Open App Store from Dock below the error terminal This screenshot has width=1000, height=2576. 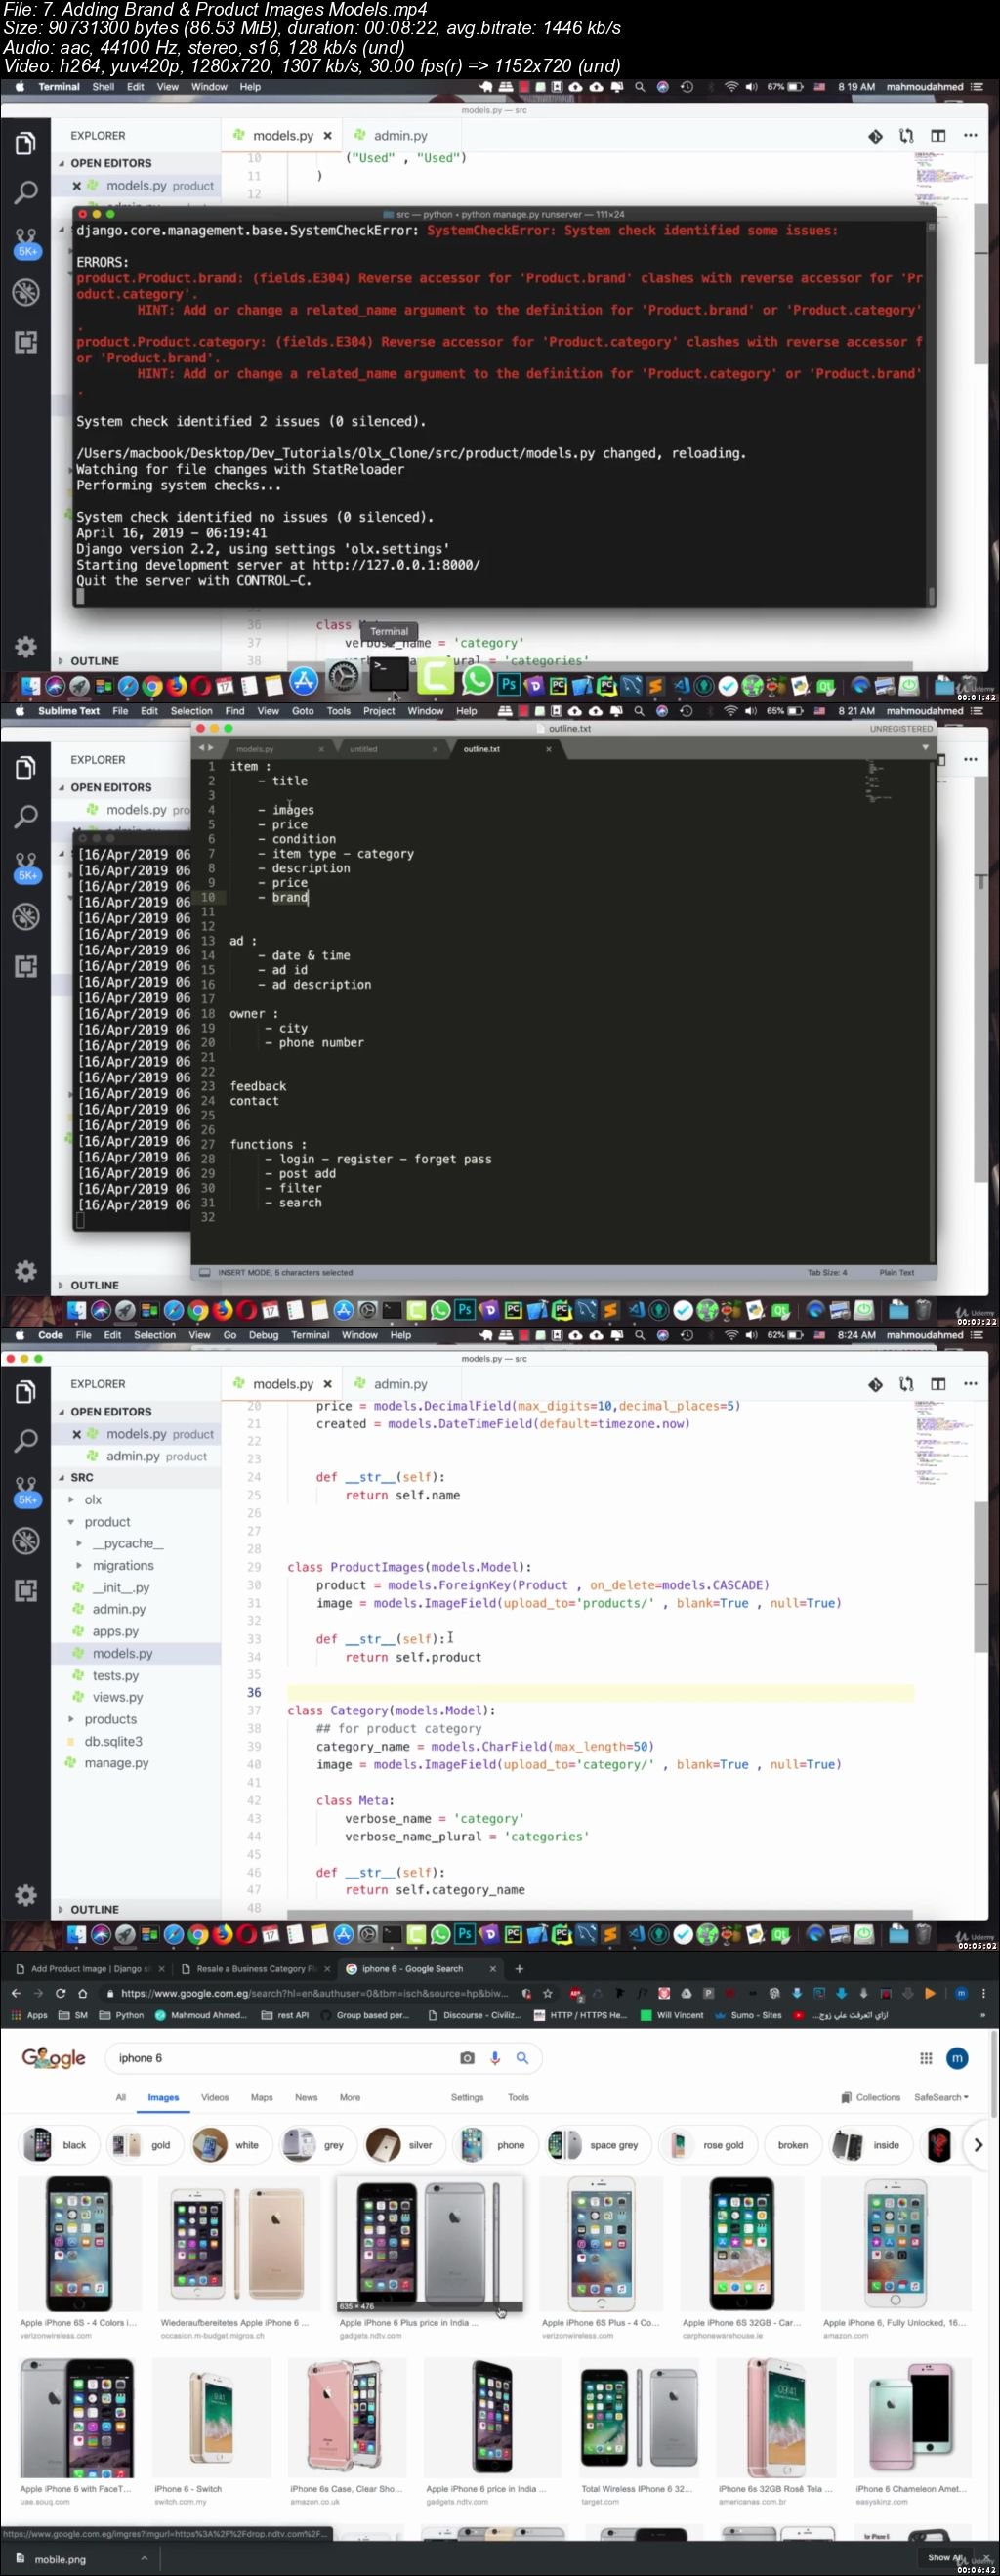pyautogui.click(x=303, y=681)
